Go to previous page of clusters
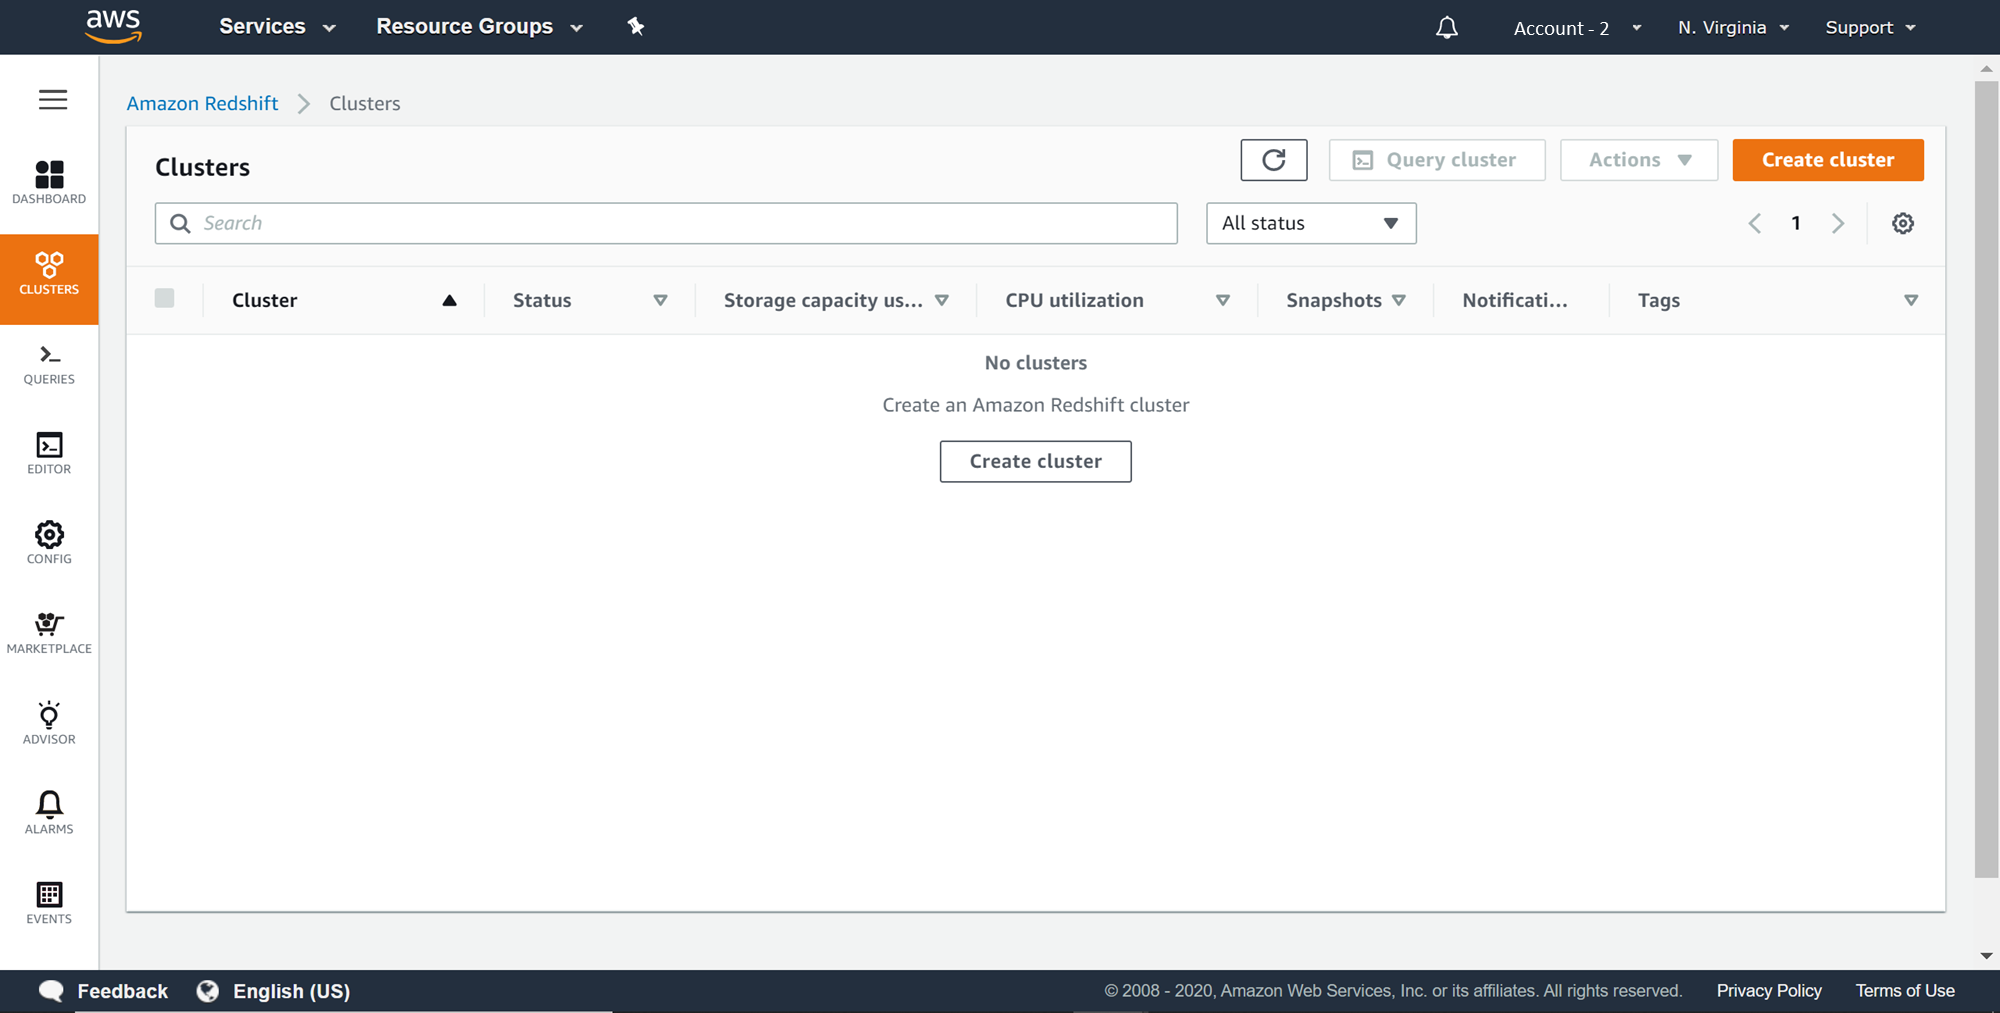2000x1013 pixels. coord(1754,223)
